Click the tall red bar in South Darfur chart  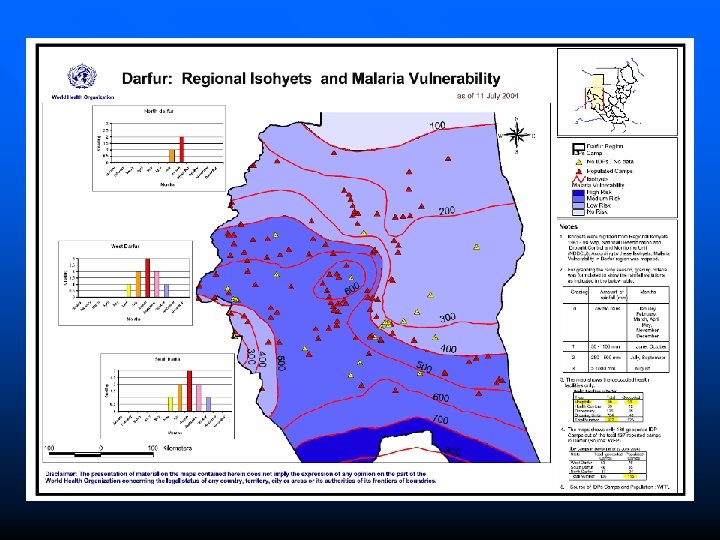click(189, 390)
